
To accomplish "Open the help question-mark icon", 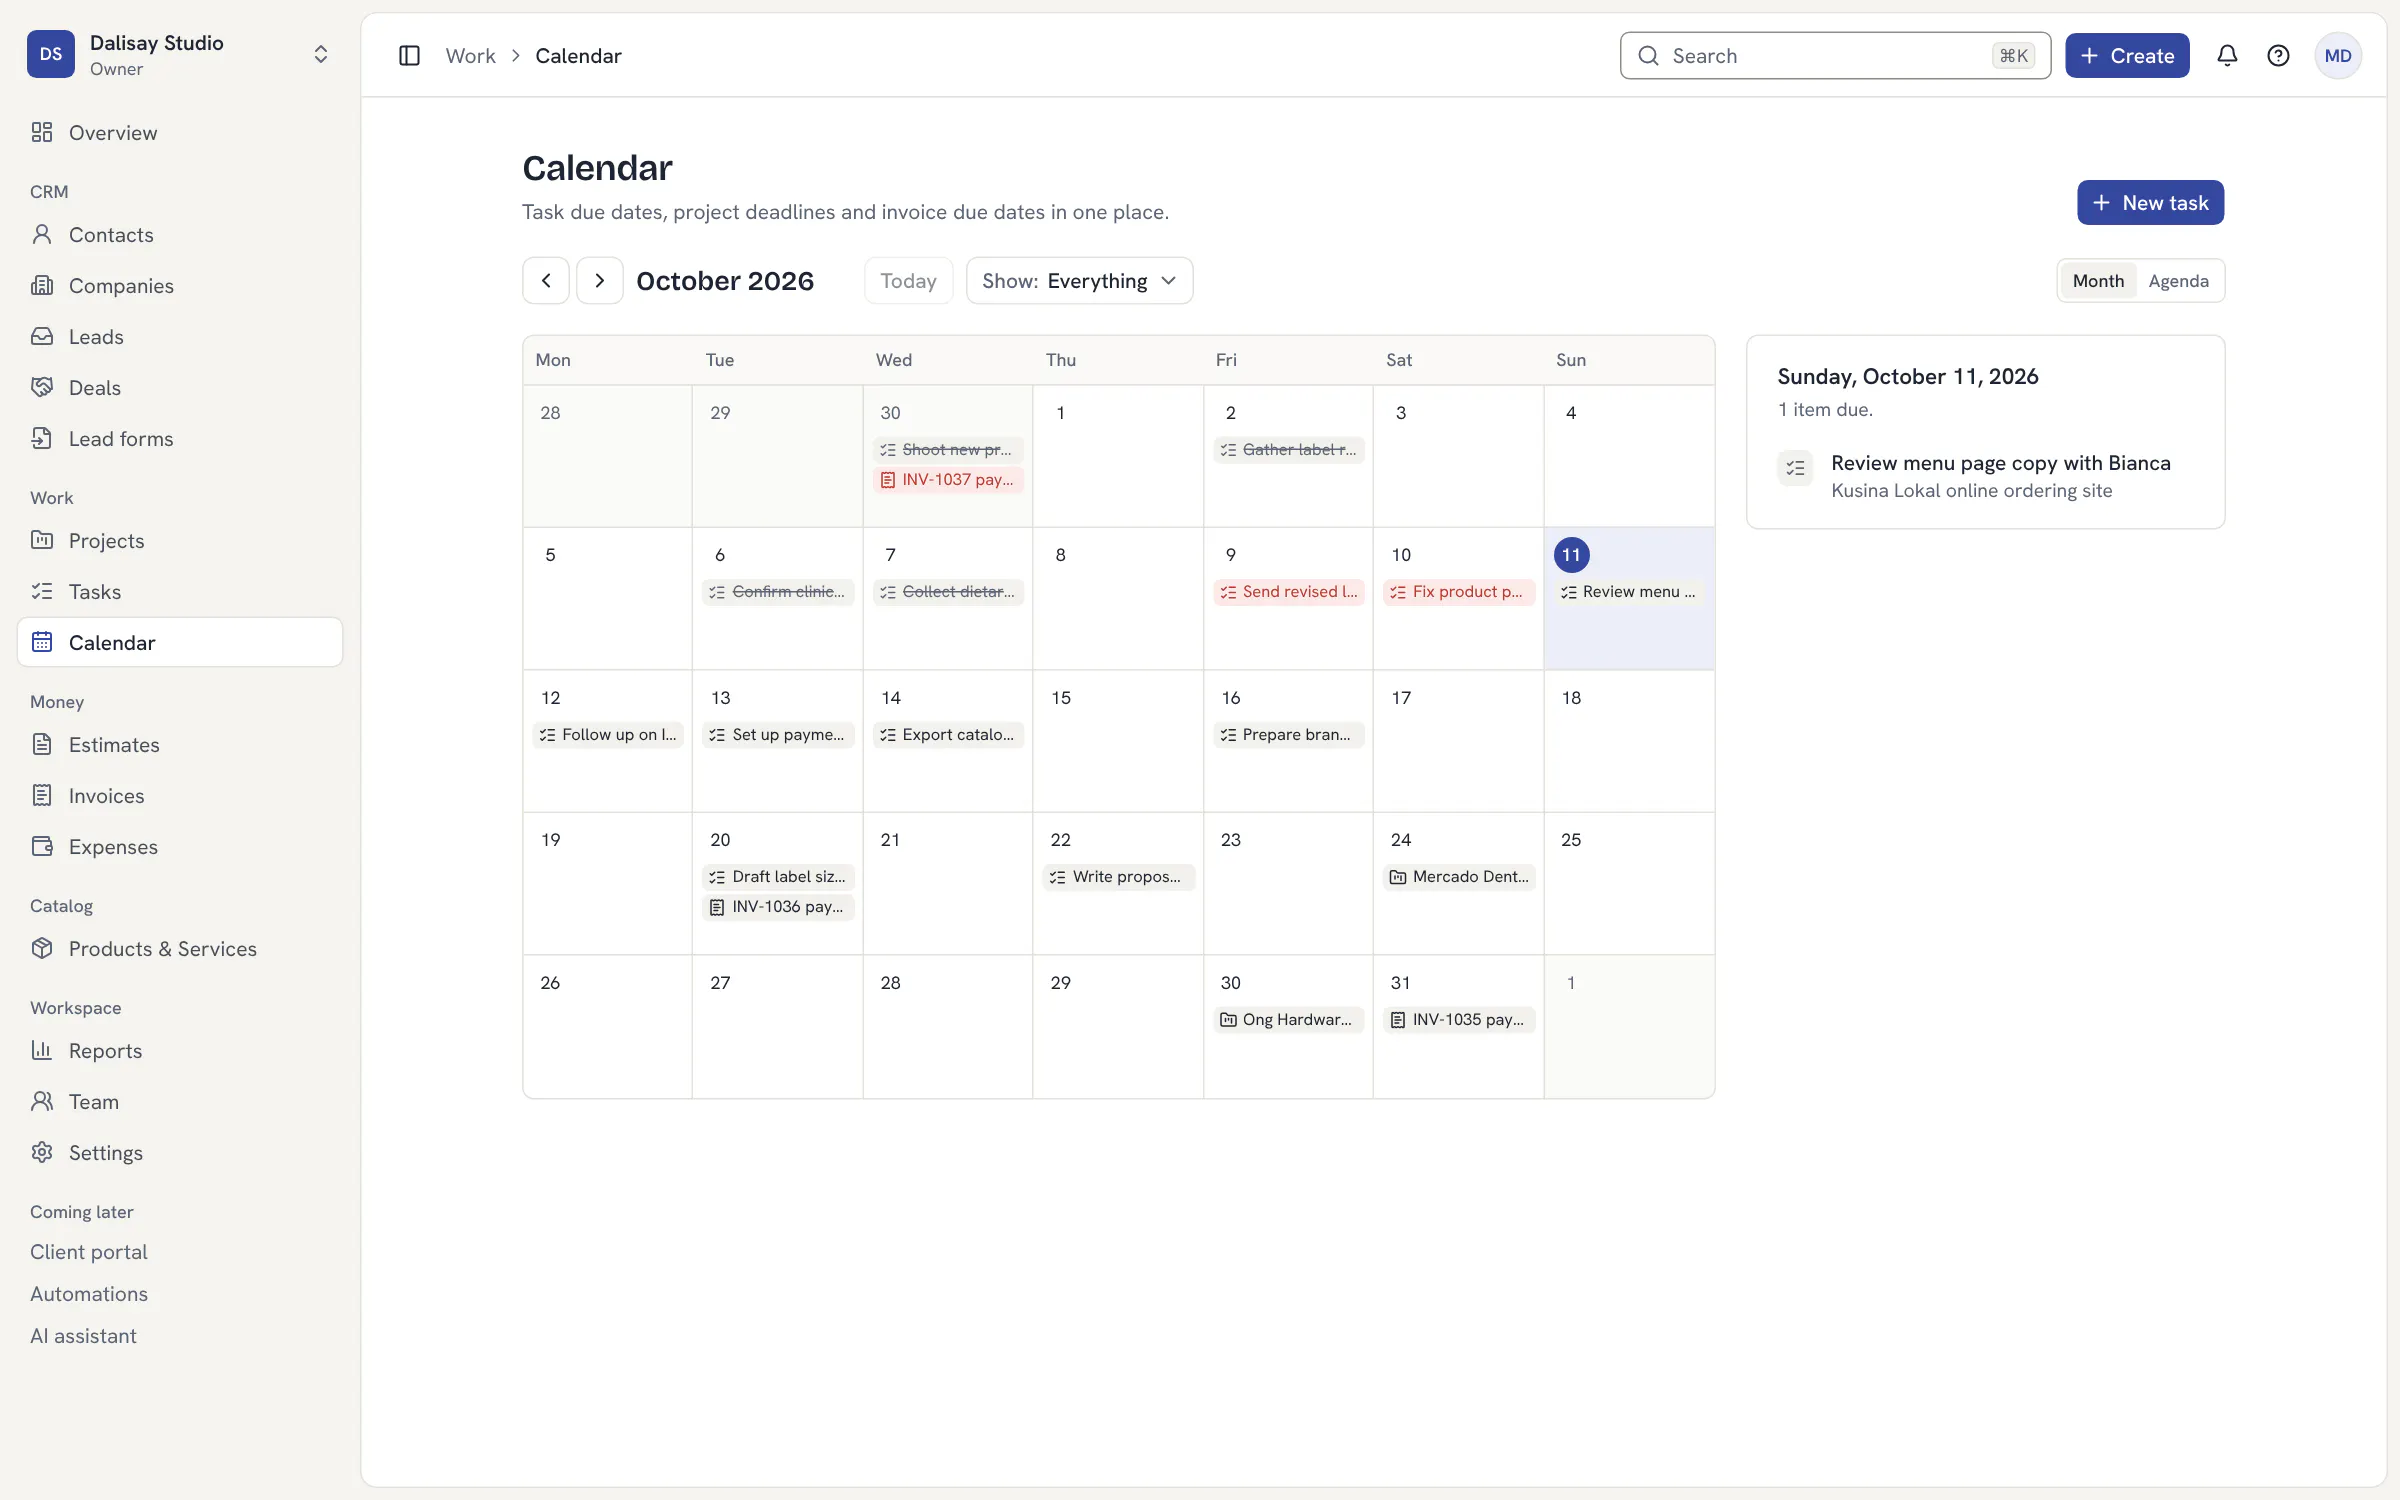I will 2278,56.
